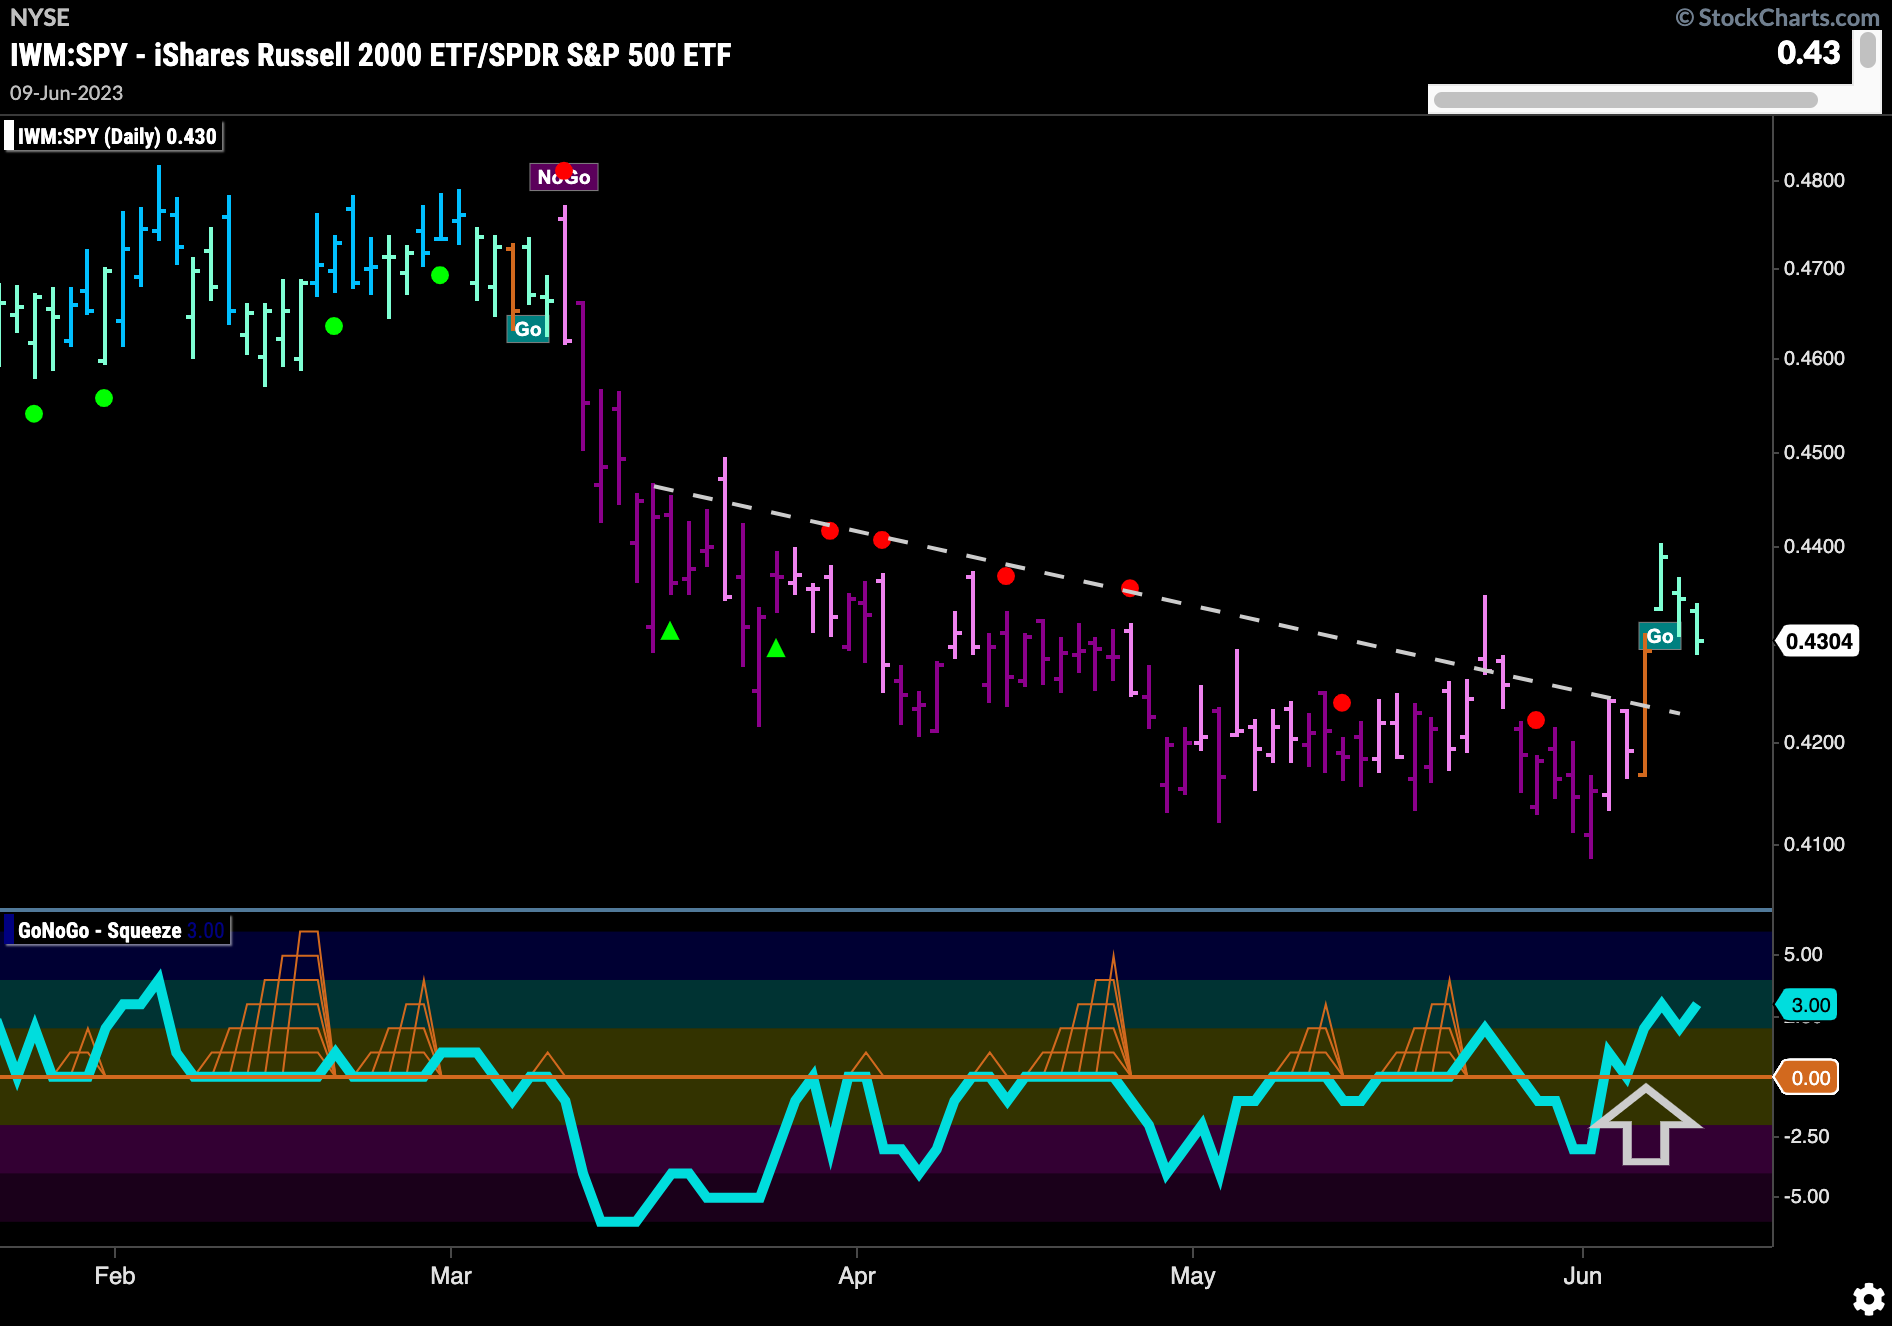Image resolution: width=1892 pixels, height=1326 pixels.
Task: Click the 5.00 oscillator axis label
Action: pos(1803,954)
